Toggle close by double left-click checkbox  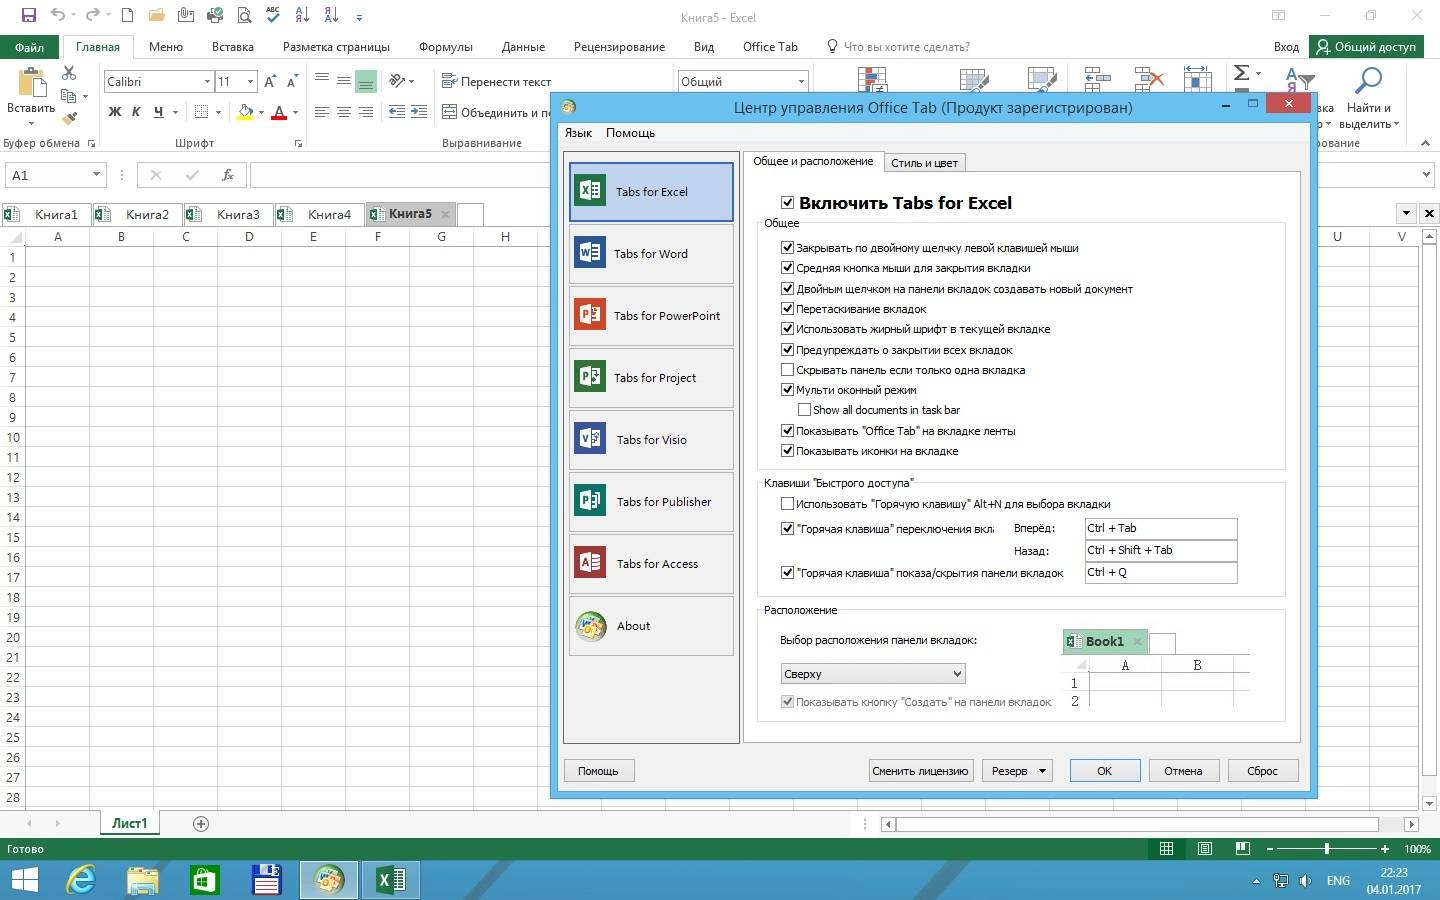click(x=787, y=248)
